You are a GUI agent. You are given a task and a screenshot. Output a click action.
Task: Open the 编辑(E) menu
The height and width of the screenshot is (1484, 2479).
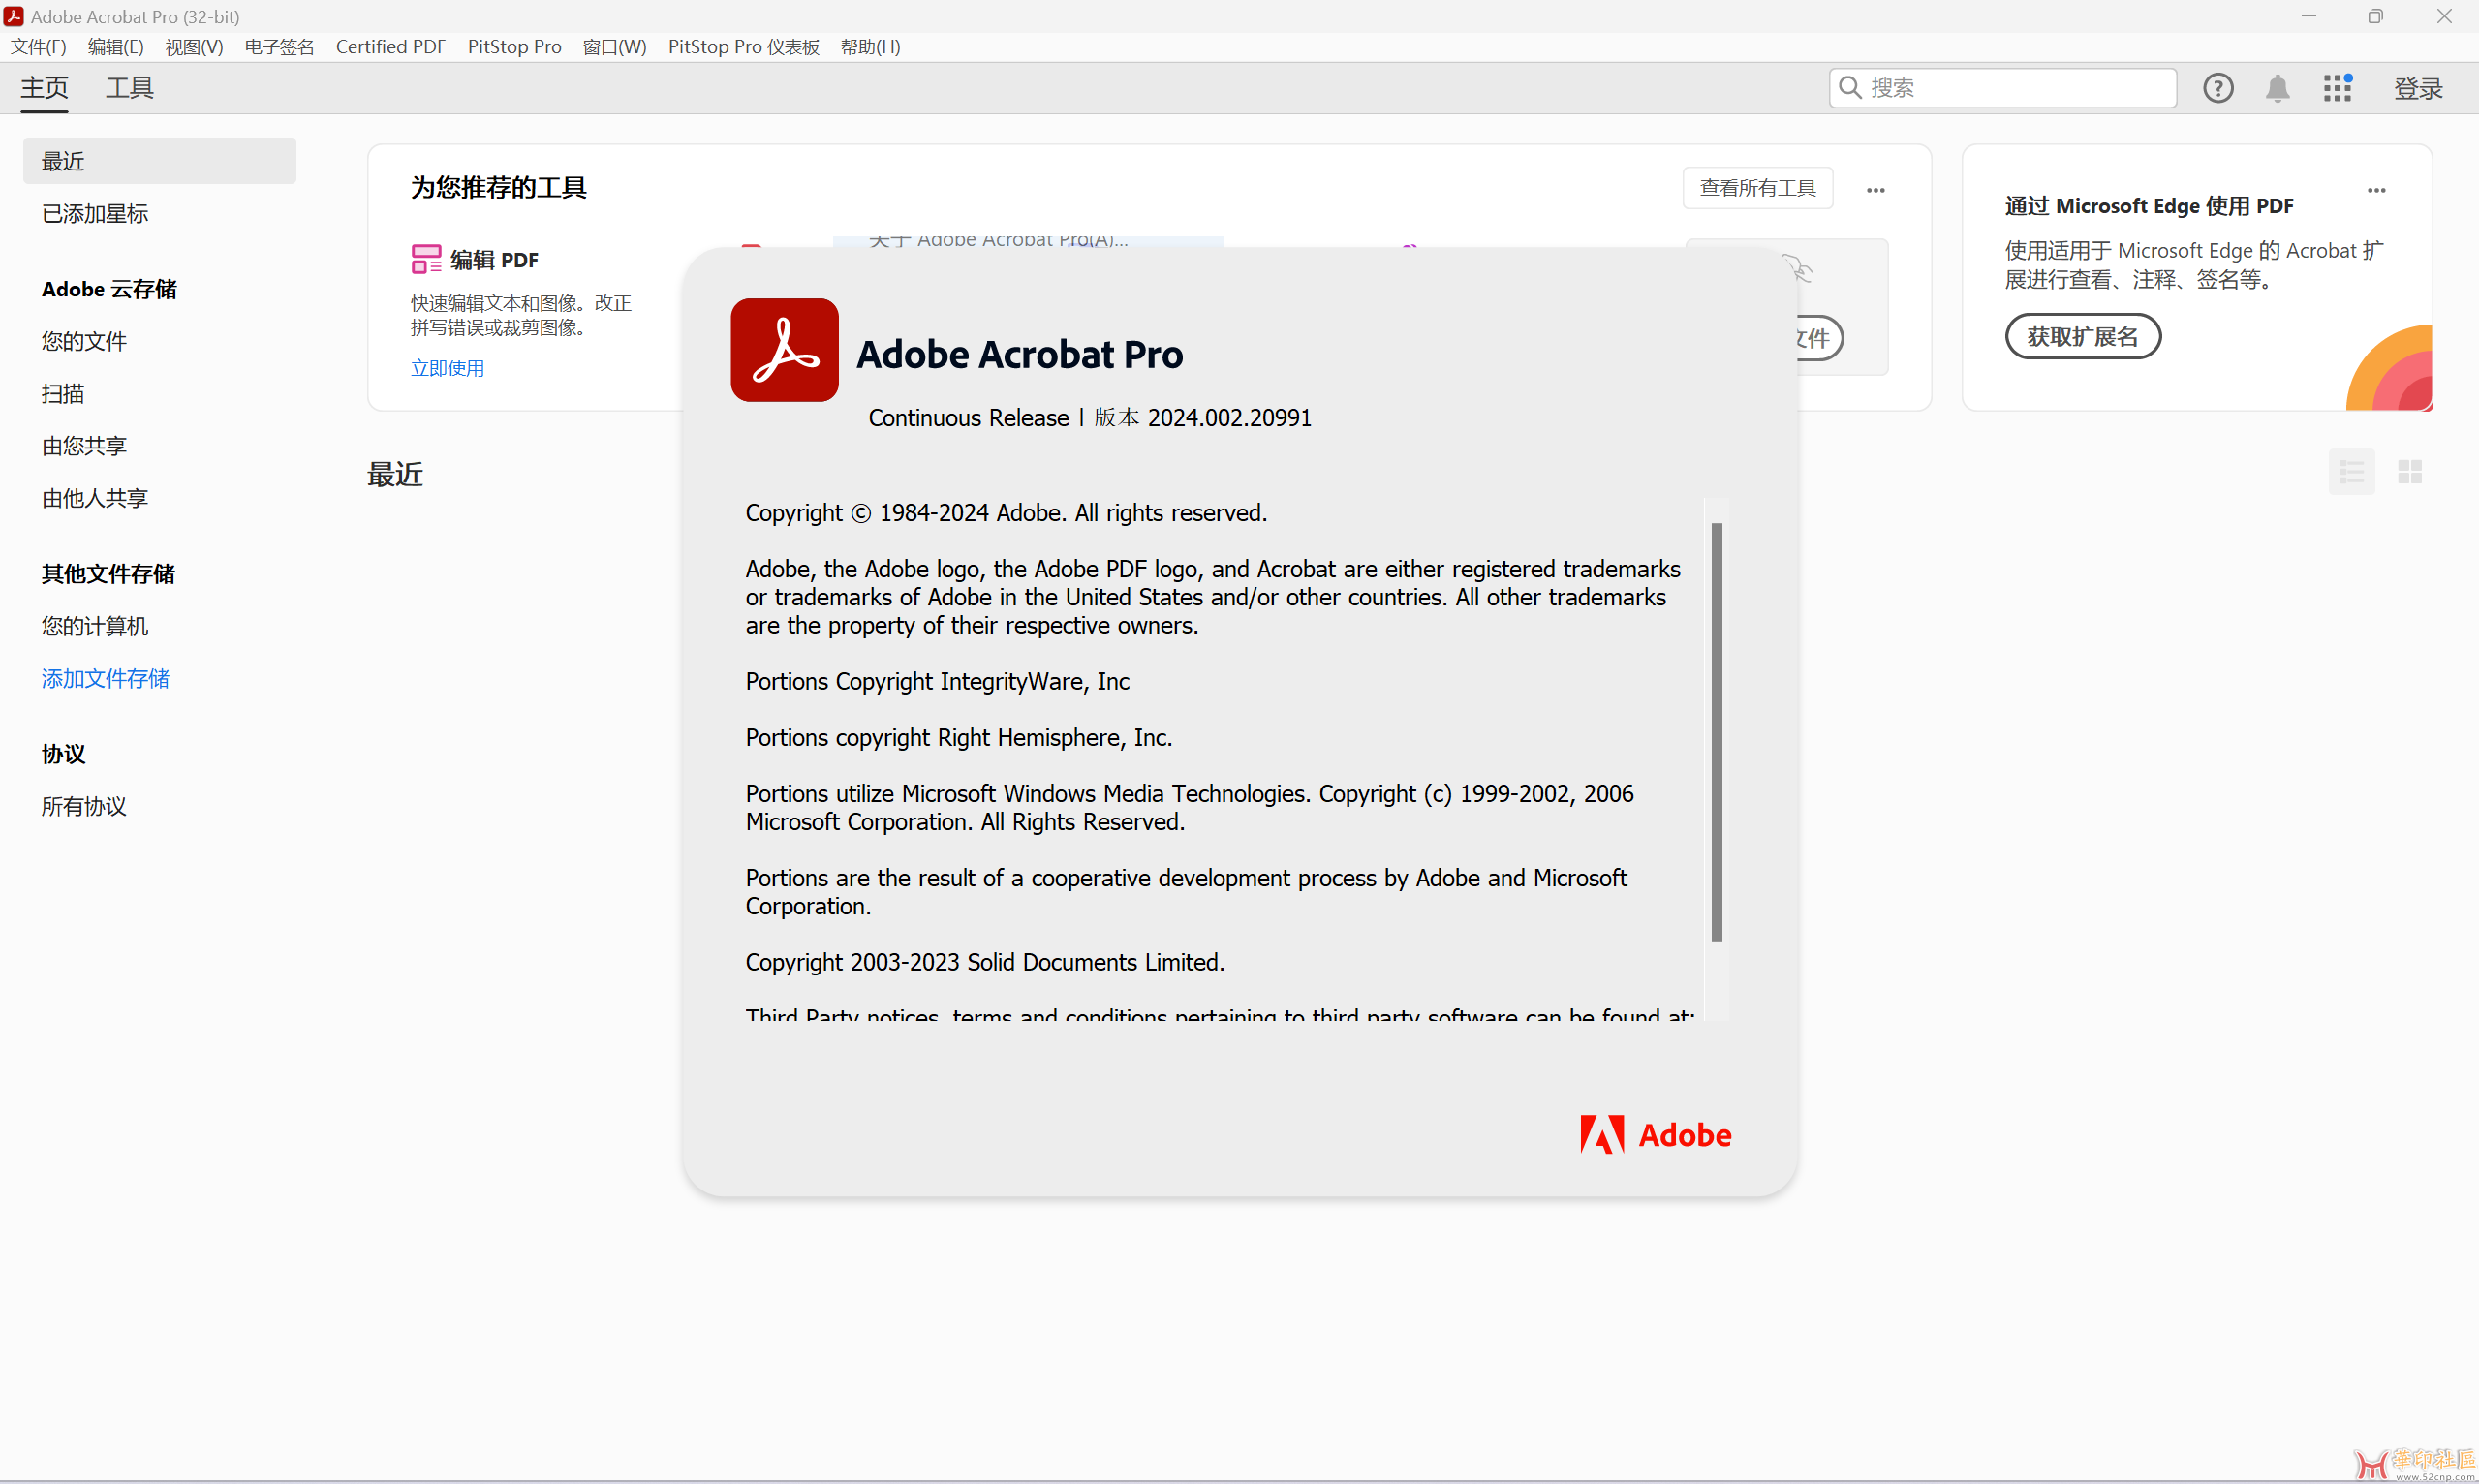click(116, 47)
